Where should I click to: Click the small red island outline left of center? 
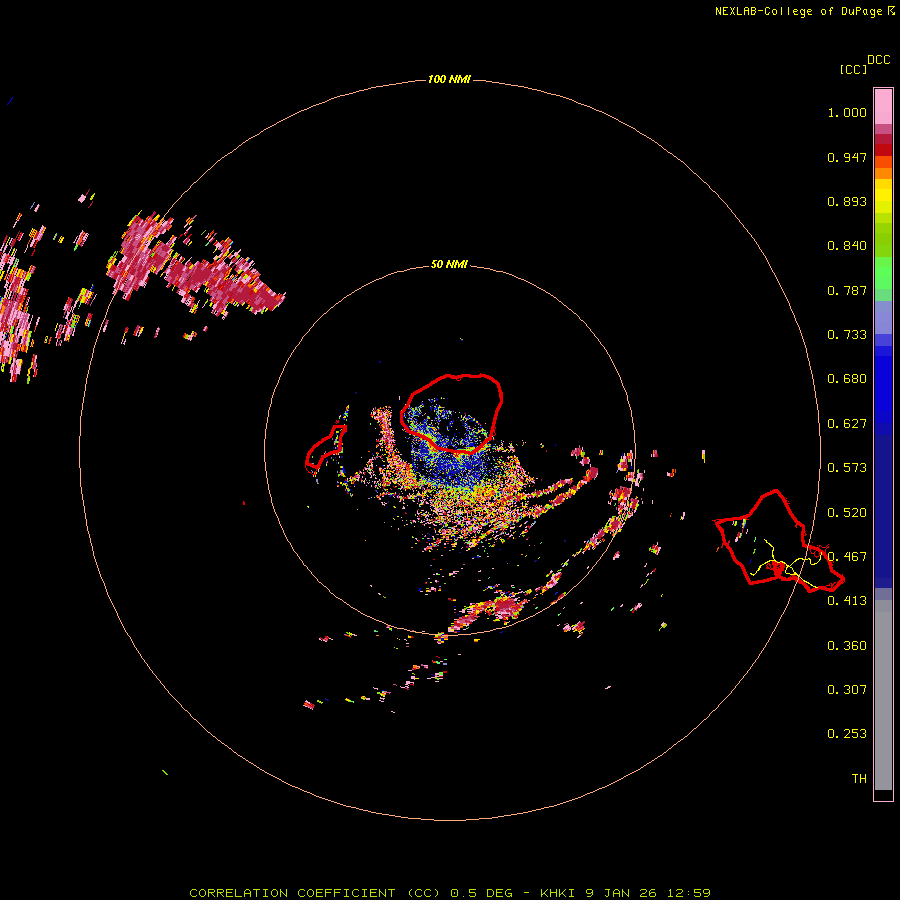coord(325,448)
